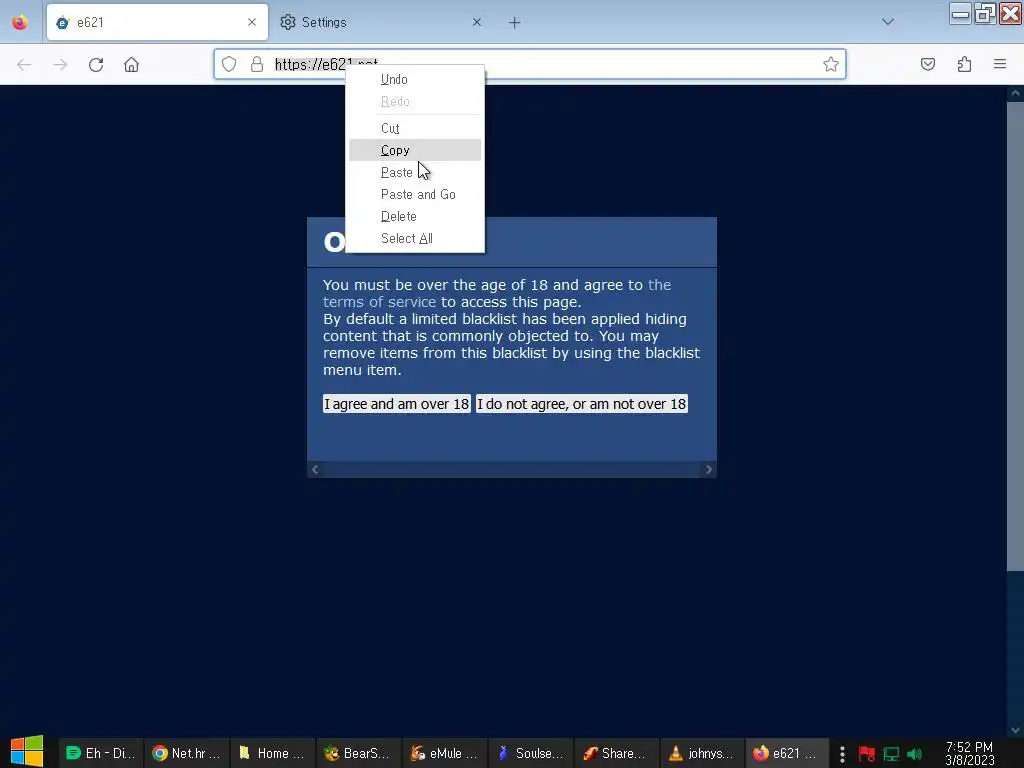Image resolution: width=1024 pixels, height=768 pixels.
Task: Open the Chrome Net.hr taskbar item
Action: 187,753
